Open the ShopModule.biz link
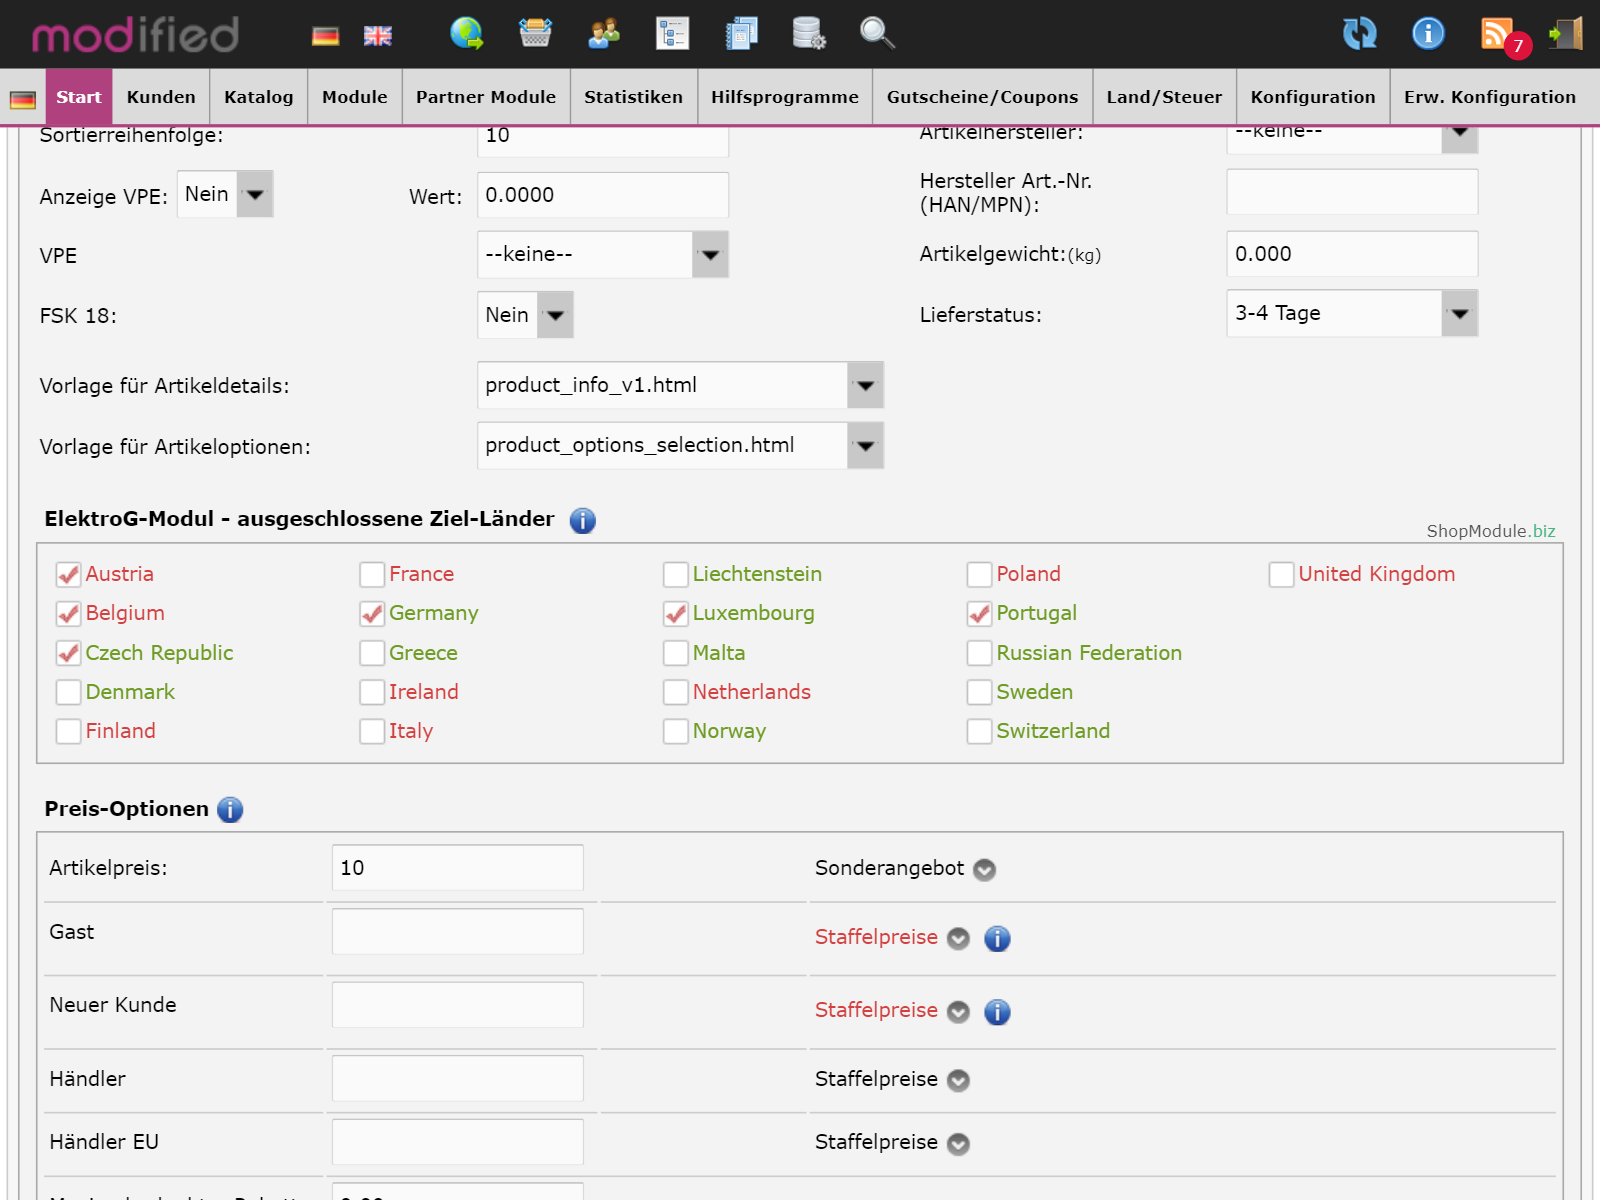1600x1200 pixels. click(x=1490, y=531)
